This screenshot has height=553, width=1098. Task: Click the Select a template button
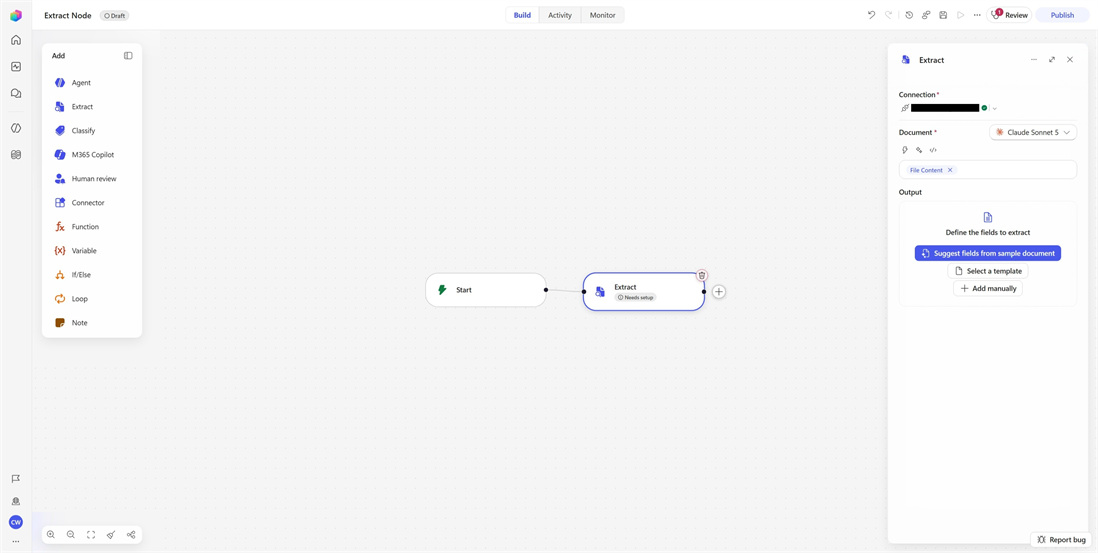988,271
